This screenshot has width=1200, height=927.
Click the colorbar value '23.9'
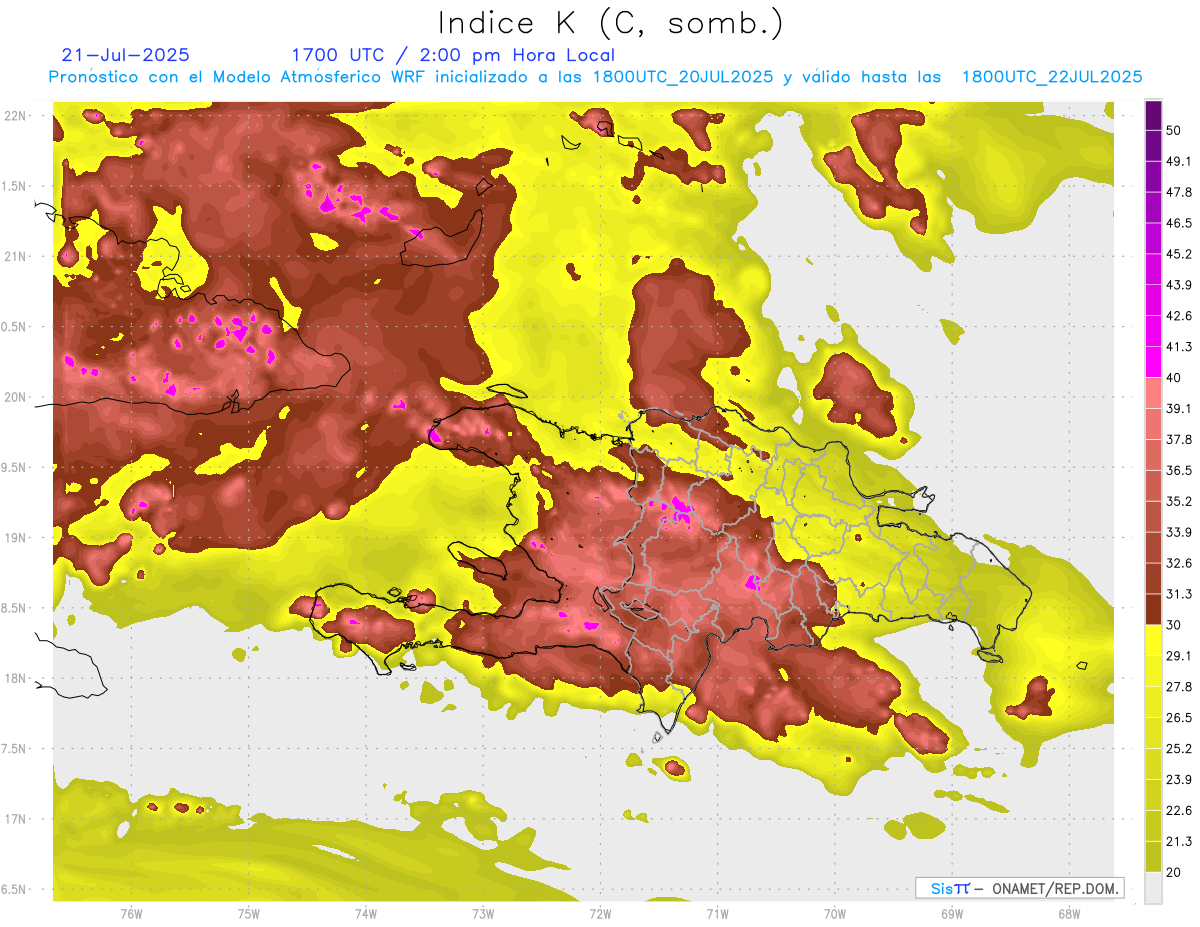(x=1179, y=779)
